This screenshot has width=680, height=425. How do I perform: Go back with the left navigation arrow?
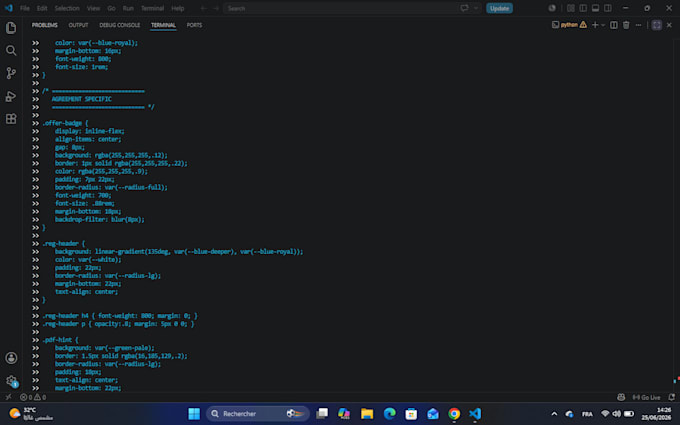(203, 8)
